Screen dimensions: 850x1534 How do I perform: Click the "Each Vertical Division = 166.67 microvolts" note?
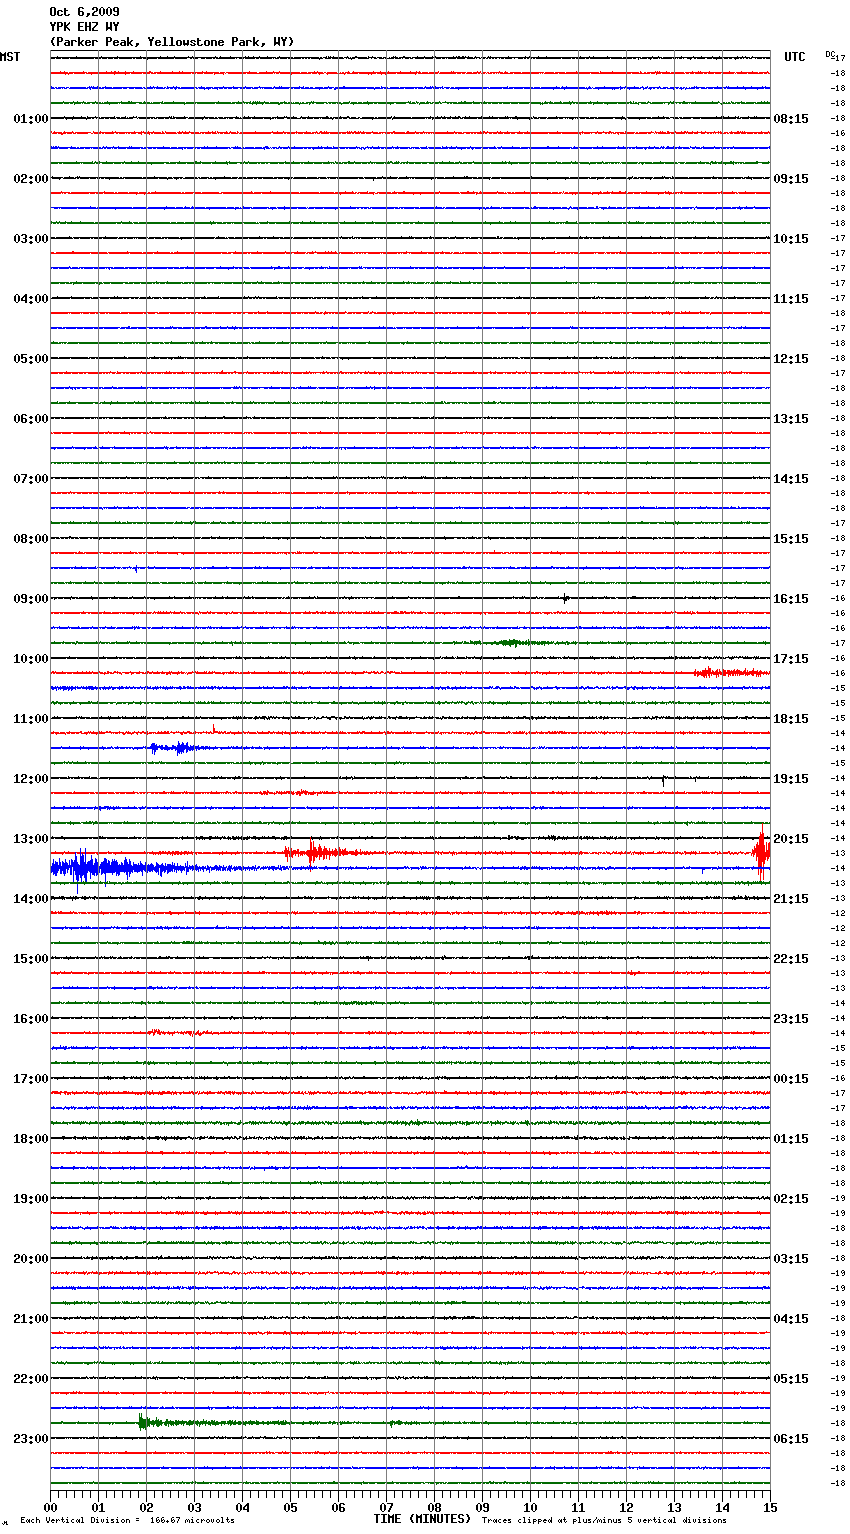pos(128,1520)
